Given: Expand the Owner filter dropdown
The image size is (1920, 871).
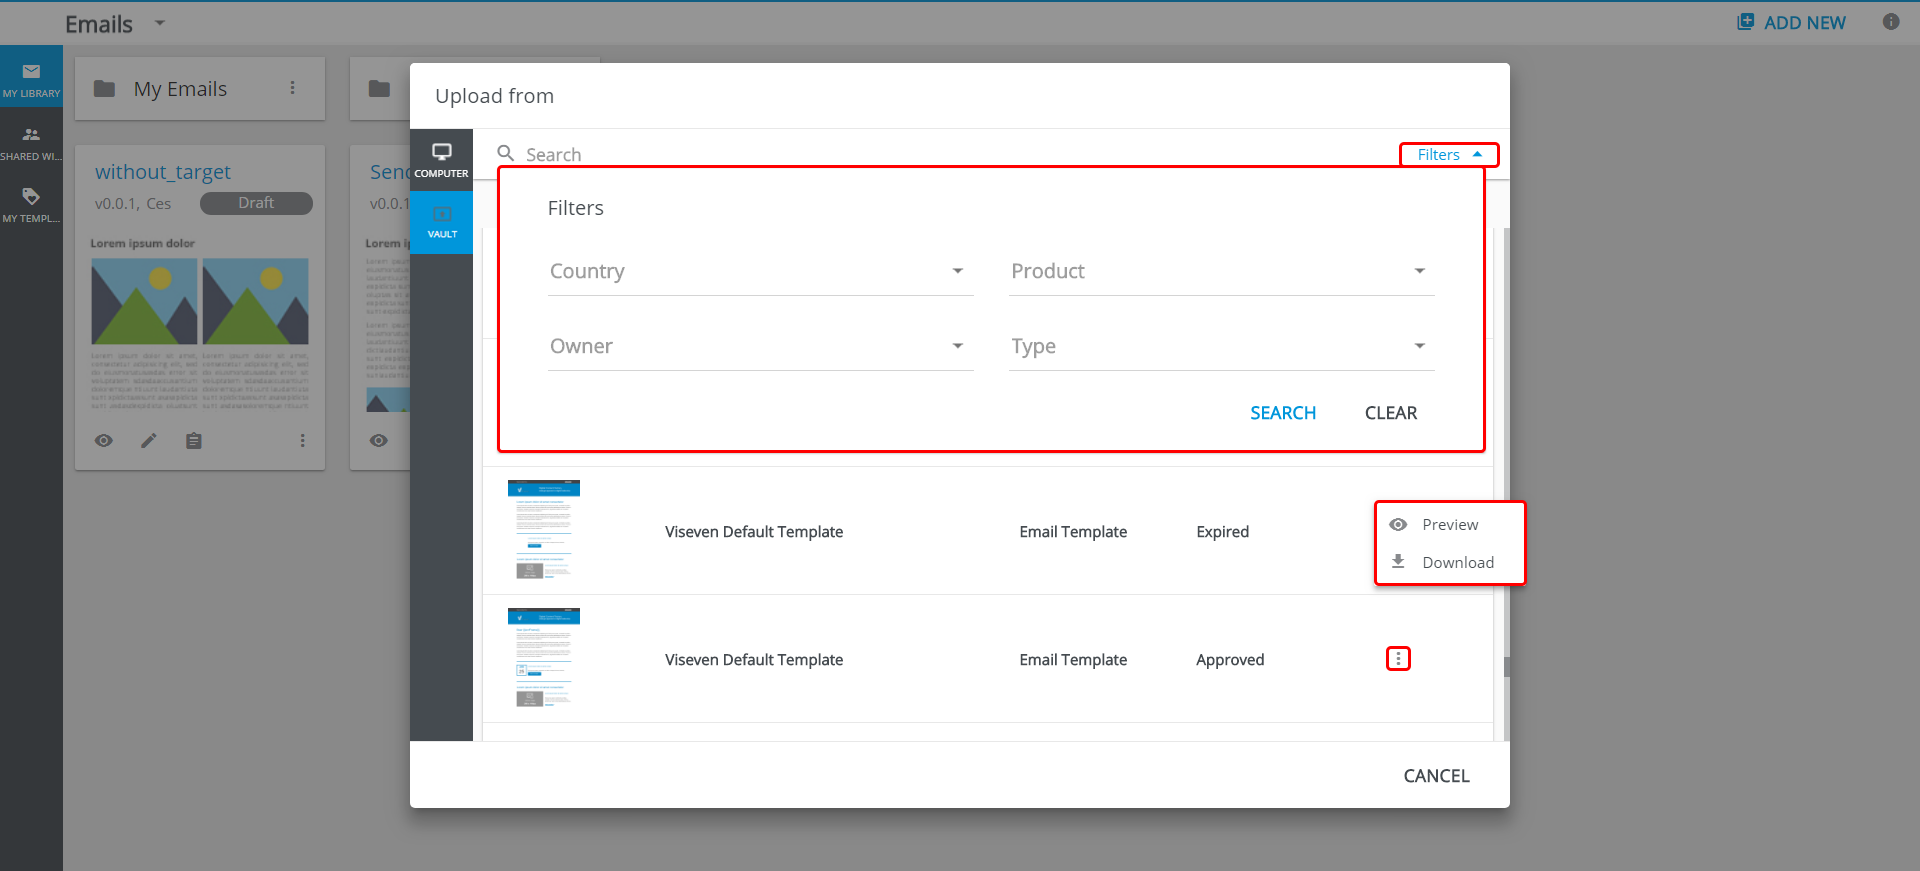Looking at the screenshot, I should (760, 347).
